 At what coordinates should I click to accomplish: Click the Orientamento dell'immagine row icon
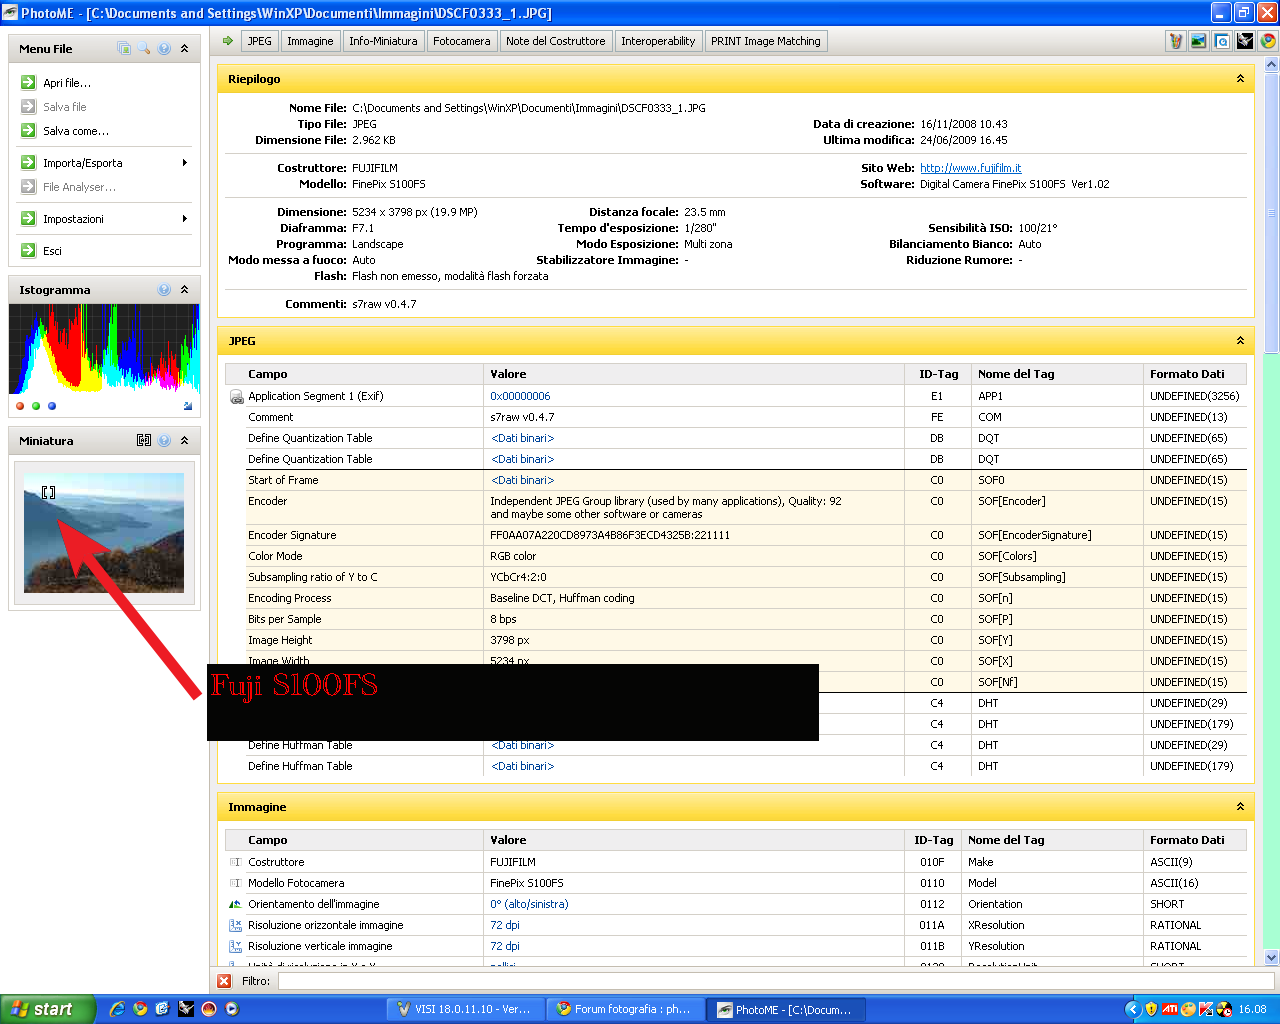(235, 904)
